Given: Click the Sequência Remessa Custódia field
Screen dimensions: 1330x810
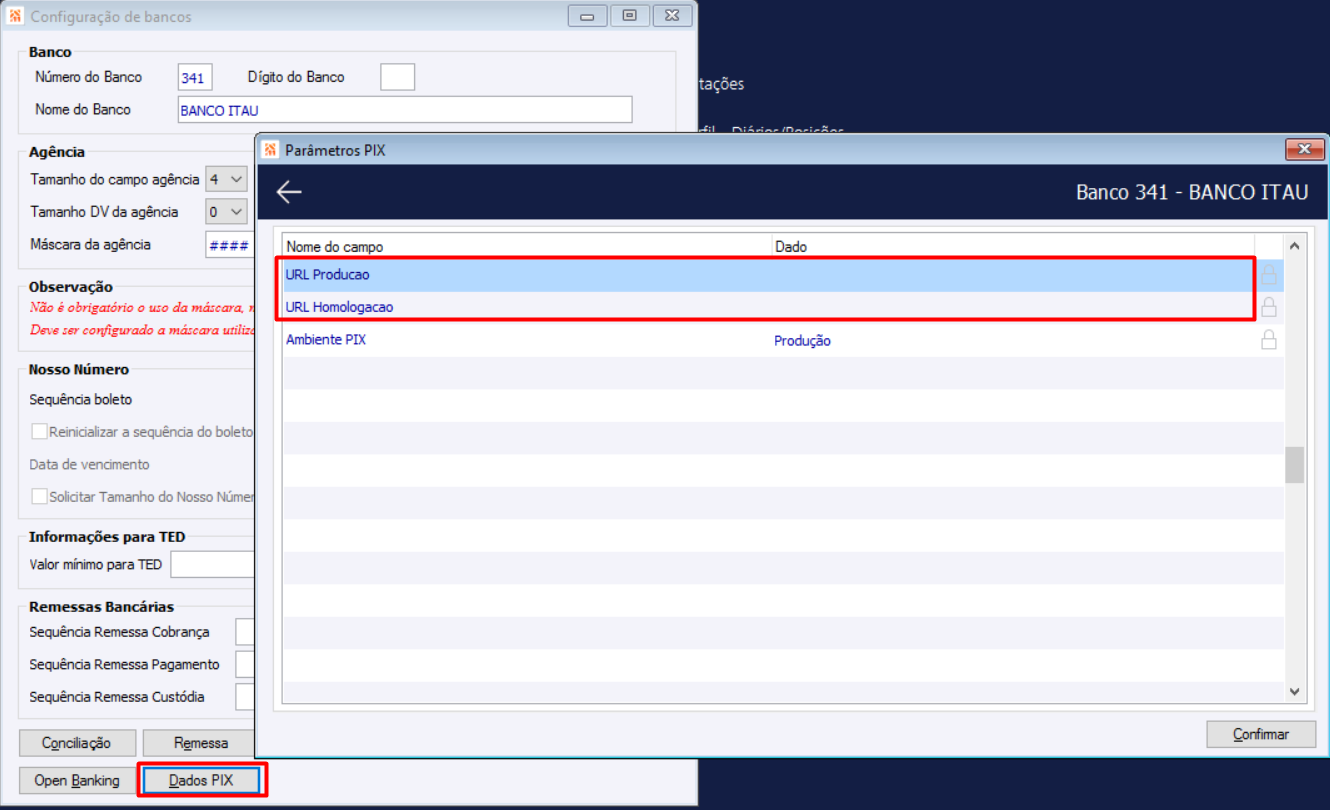Looking at the screenshot, I should pos(246,697).
